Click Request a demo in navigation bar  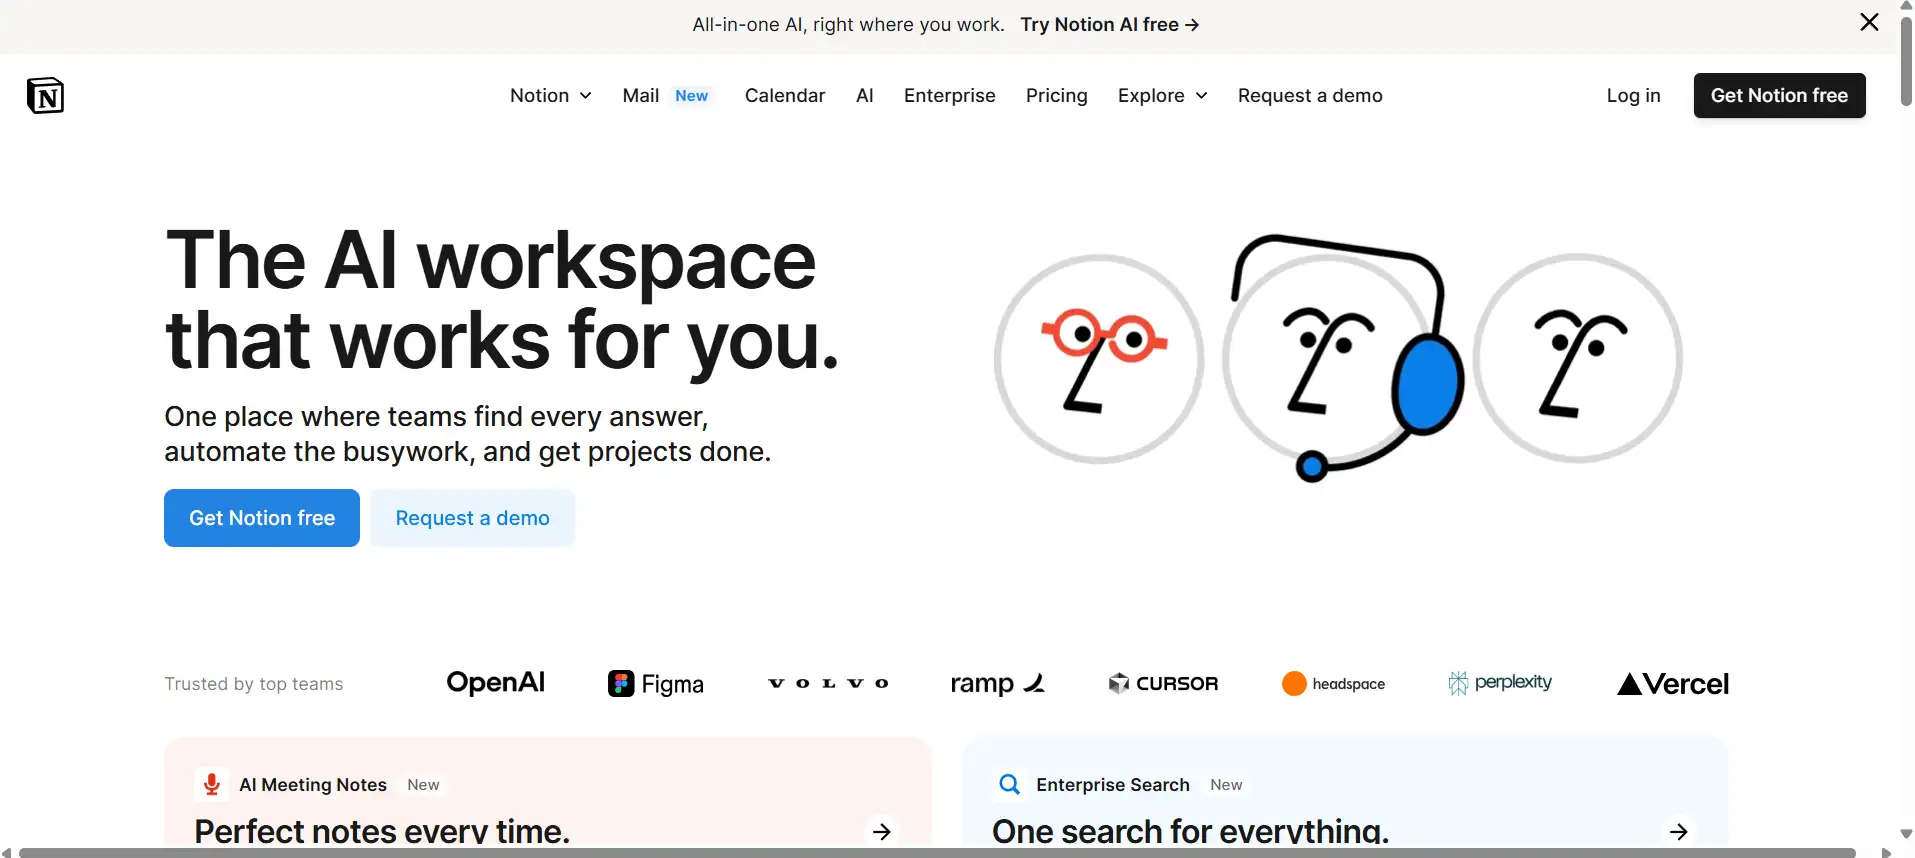[1310, 95]
